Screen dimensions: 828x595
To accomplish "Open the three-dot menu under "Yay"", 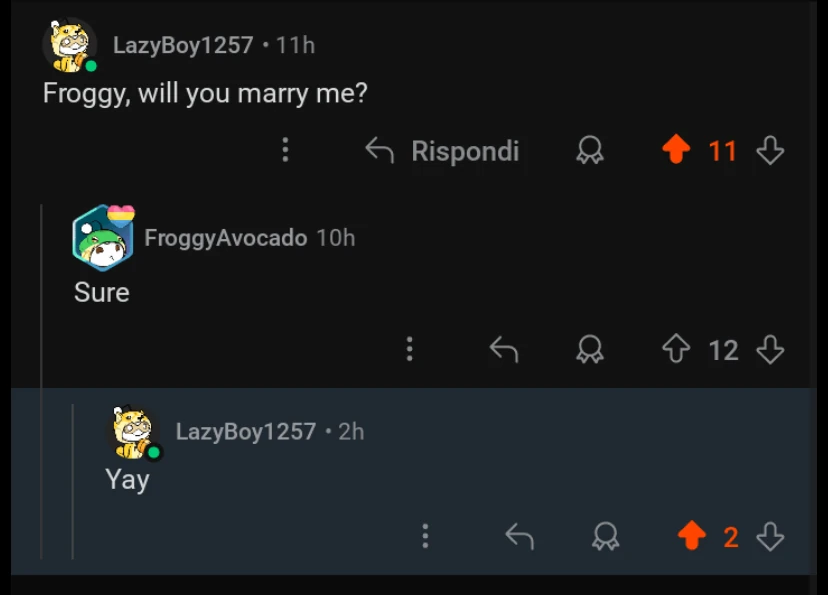I will (425, 537).
